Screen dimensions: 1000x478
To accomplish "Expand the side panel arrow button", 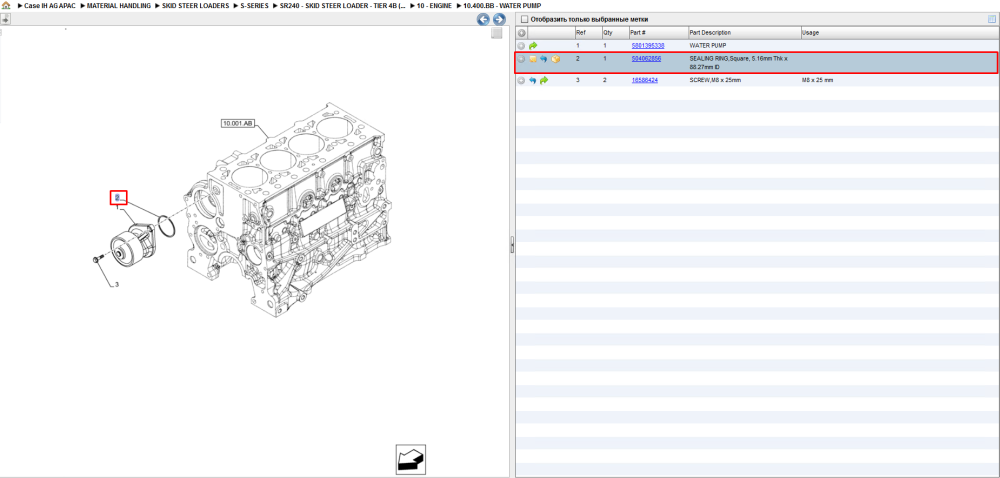I will point(4,19).
